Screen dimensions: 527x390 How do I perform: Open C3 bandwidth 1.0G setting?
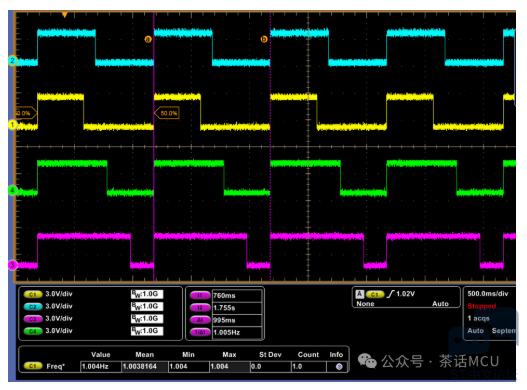(x=147, y=318)
